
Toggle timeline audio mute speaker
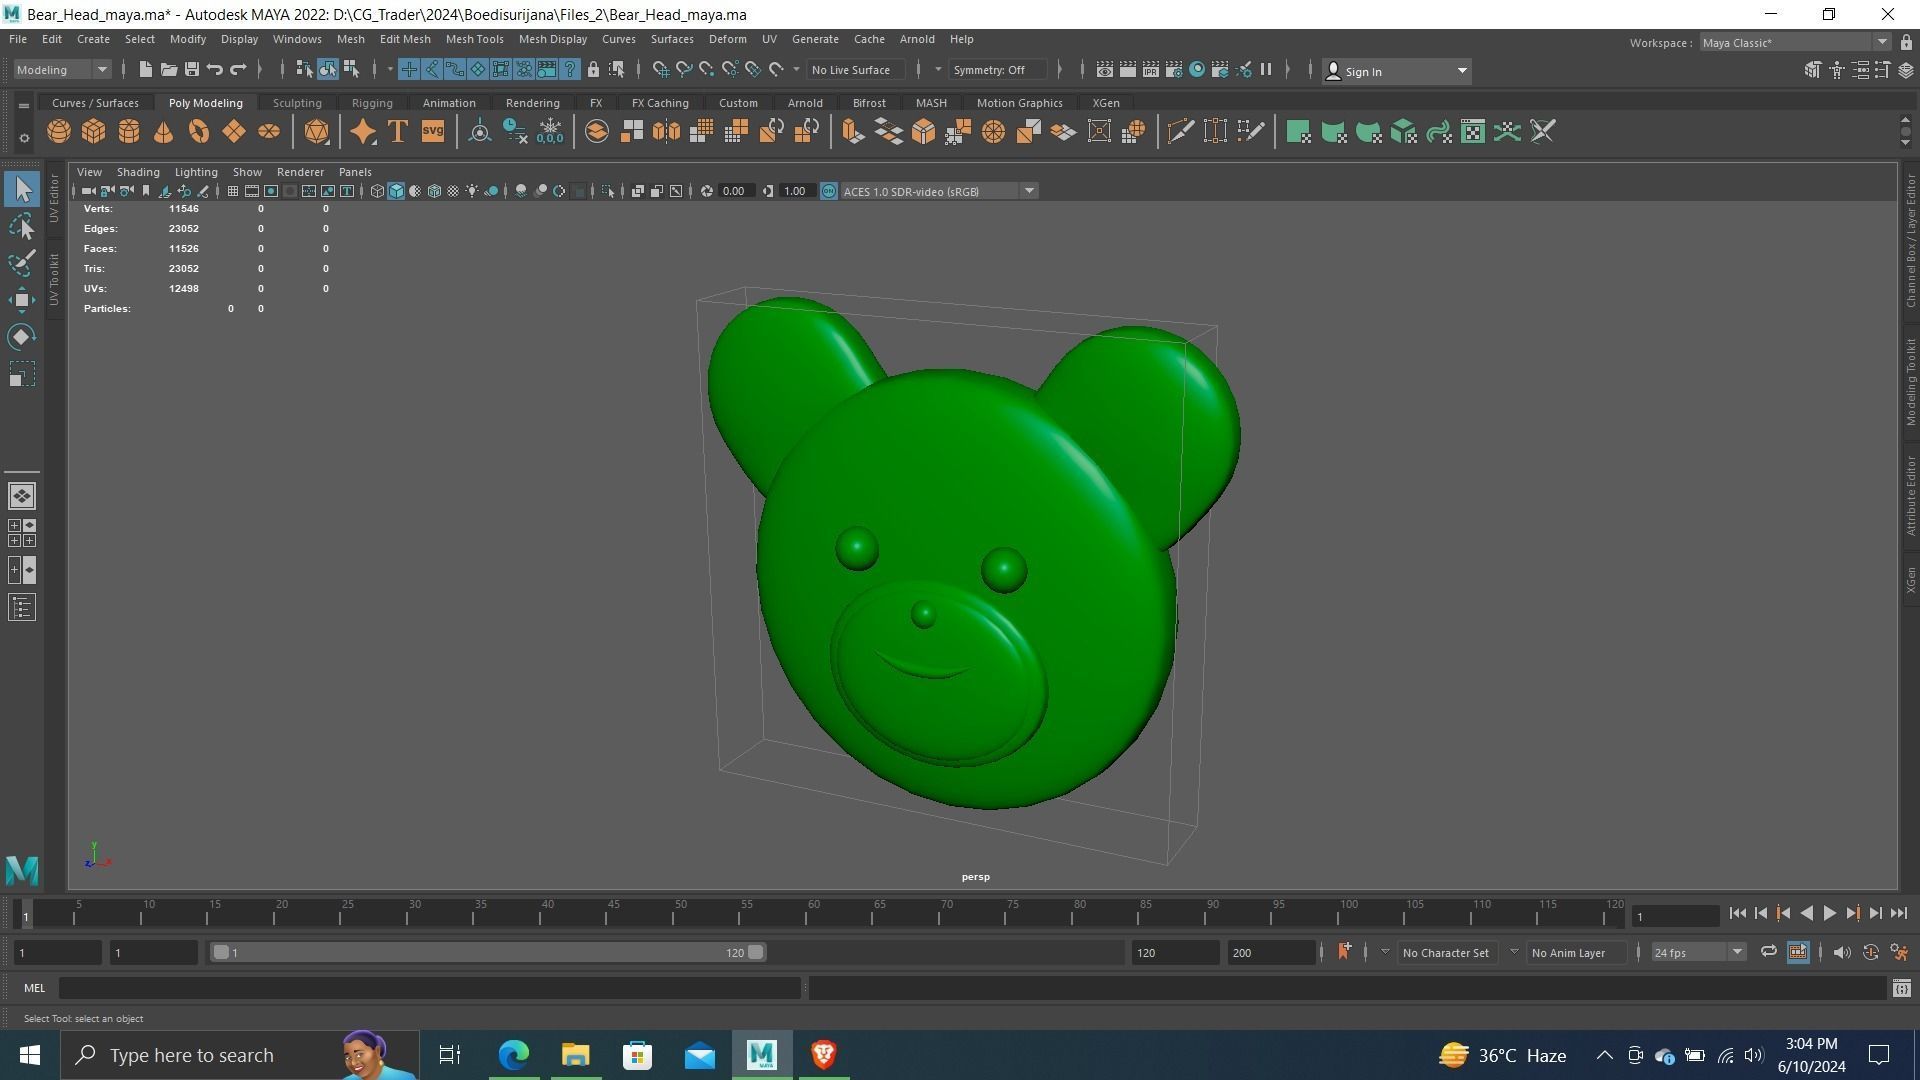pyautogui.click(x=1842, y=953)
